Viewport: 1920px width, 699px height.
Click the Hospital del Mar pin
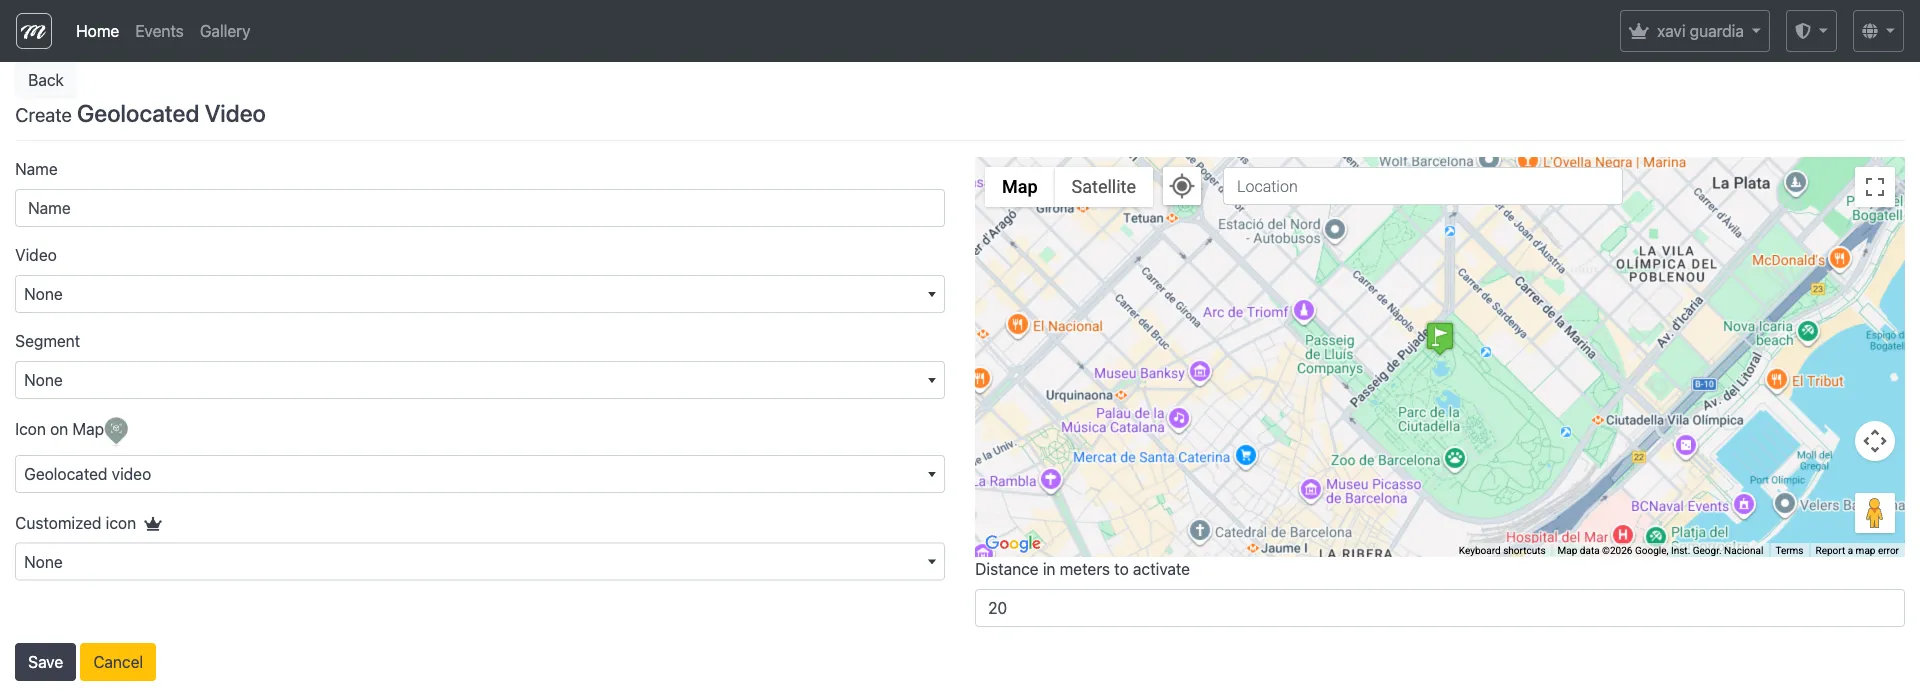pos(1623,535)
